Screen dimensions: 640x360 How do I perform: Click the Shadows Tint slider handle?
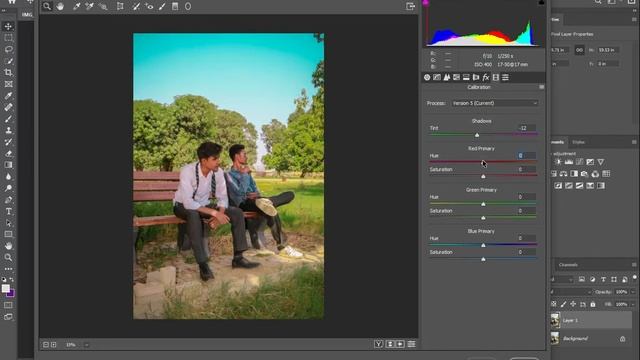pyautogui.click(x=477, y=135)
